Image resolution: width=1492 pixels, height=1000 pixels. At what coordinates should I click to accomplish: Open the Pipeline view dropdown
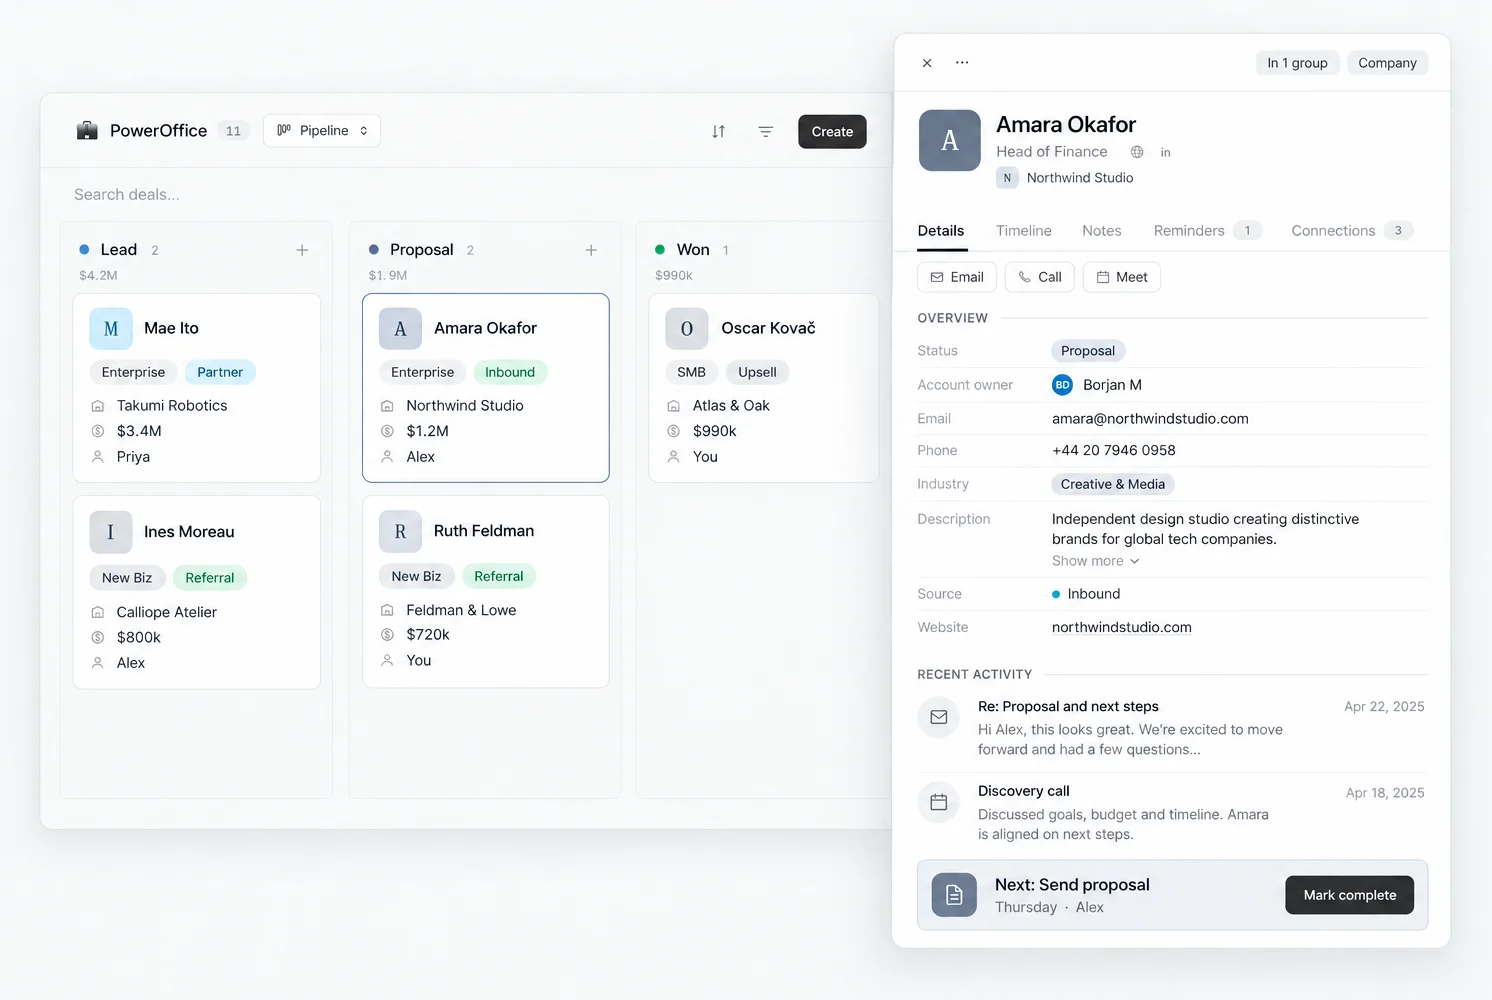[x=322, y=131]
